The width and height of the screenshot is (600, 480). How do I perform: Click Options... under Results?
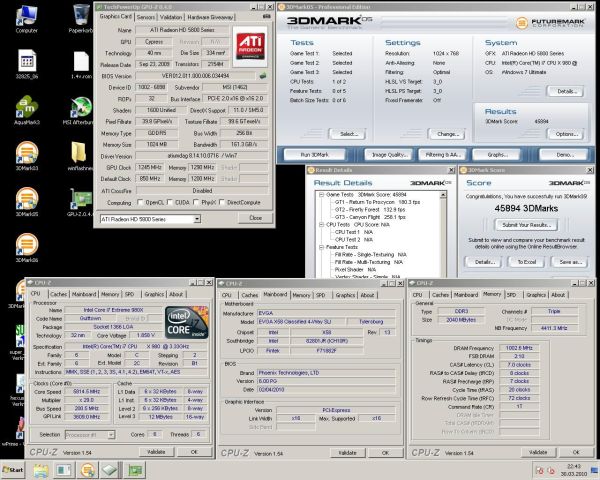(565, 134)
